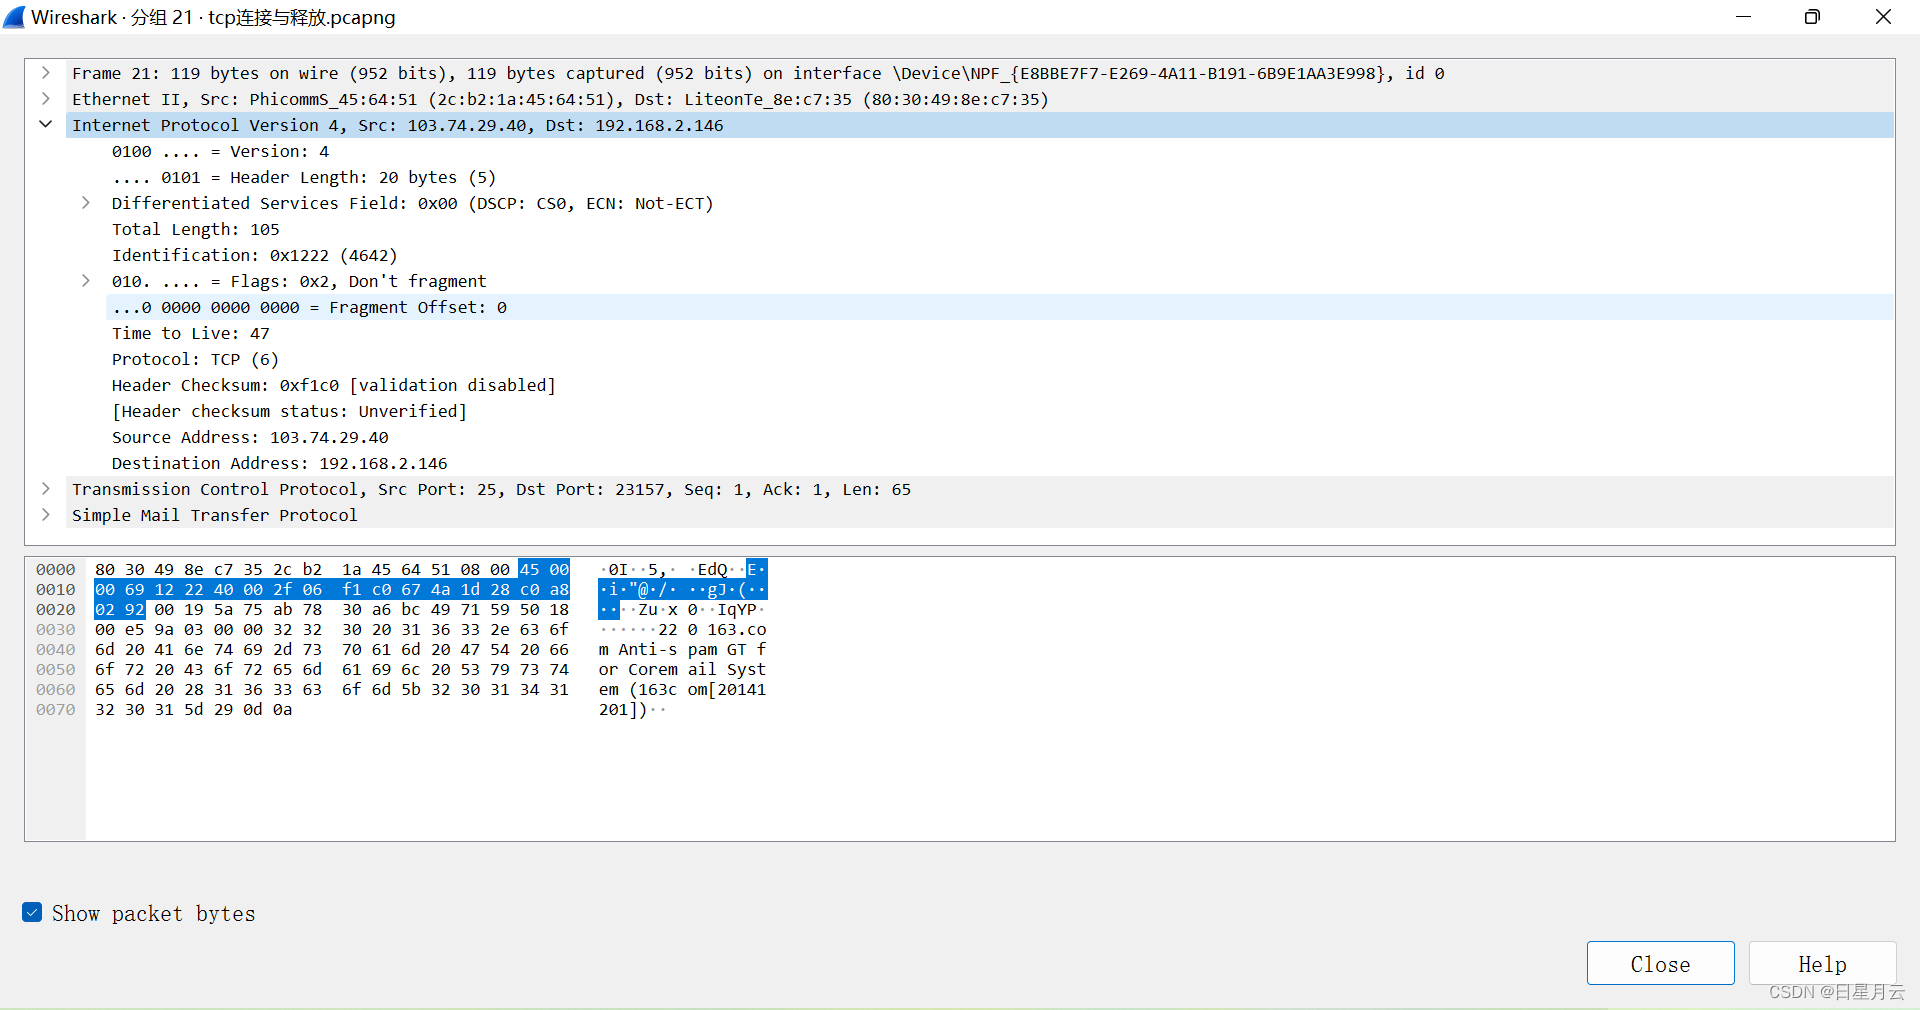Click hex offset 0050 in bytes pane

[56, 670]
